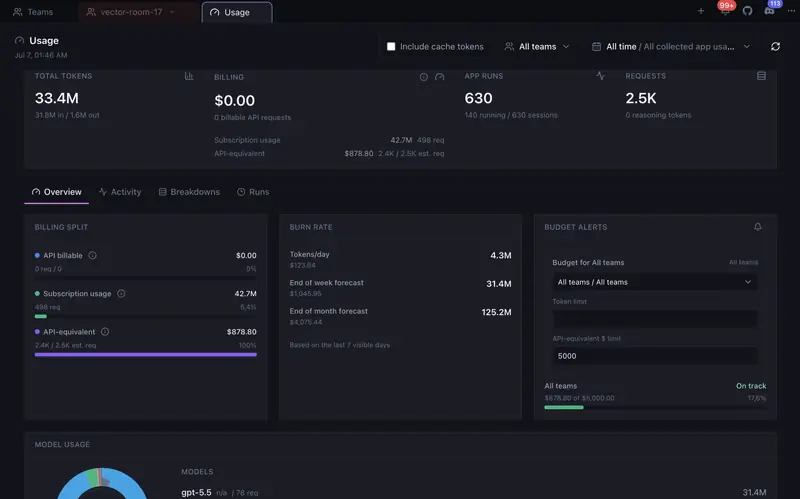Click the gauge icon on Billing card
Screen dimensions: 800x499
[439, 77]
